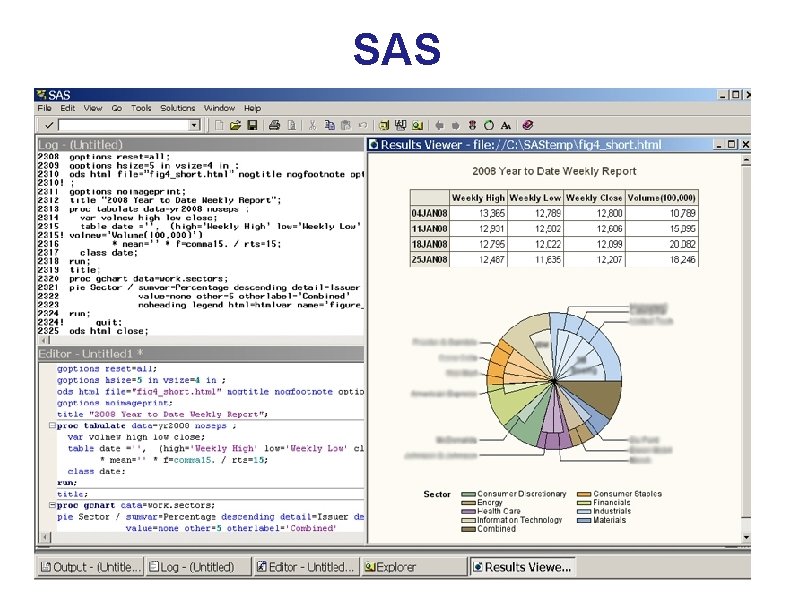Open the Go menu
This screenshot has height=595, width=794.
116,108
